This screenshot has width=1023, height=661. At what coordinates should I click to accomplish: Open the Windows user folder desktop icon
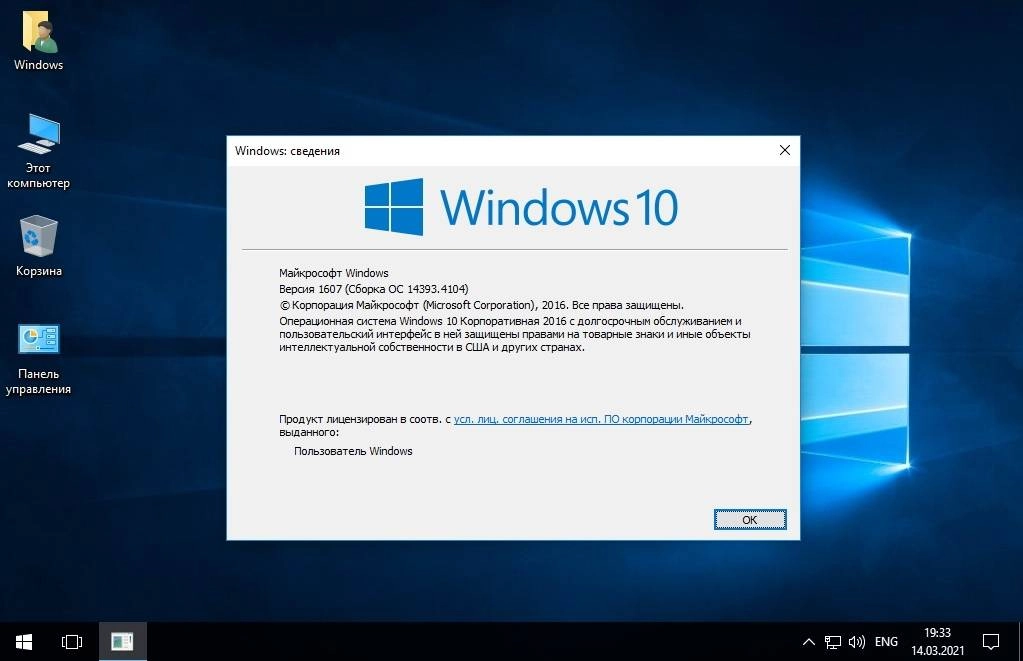(x=38, y=40)
